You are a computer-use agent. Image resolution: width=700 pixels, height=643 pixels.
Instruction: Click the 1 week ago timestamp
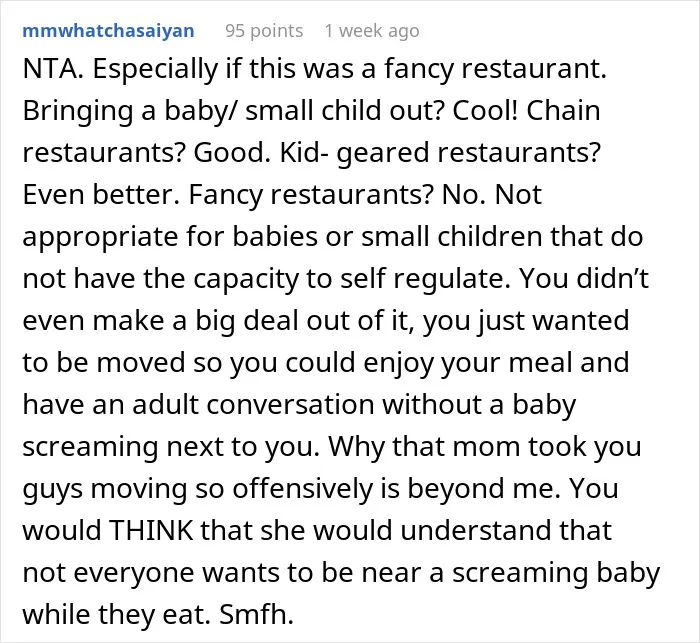pos(372,31)
